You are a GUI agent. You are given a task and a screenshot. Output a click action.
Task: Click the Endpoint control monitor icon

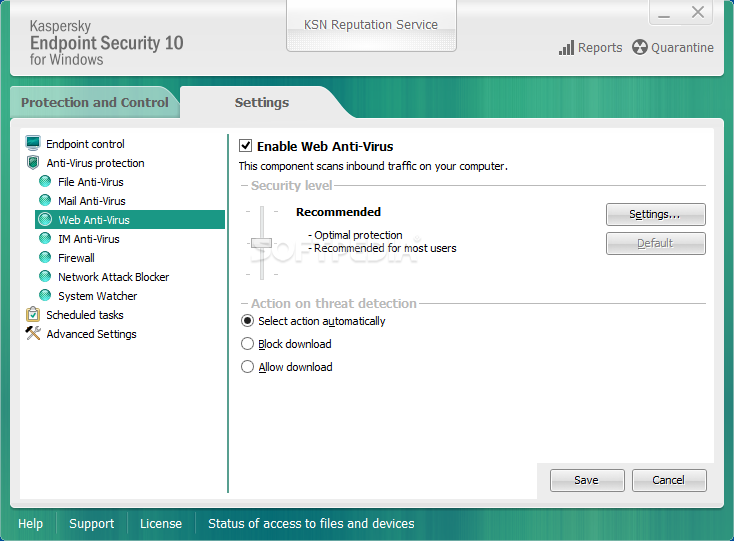click(33, 143)
